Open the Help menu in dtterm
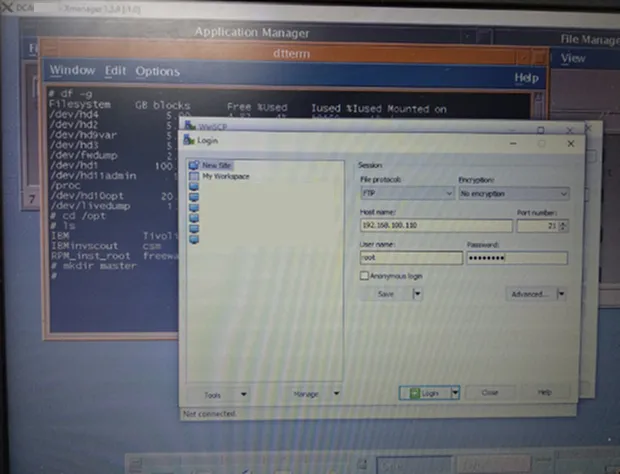 (x=526, y=77)
